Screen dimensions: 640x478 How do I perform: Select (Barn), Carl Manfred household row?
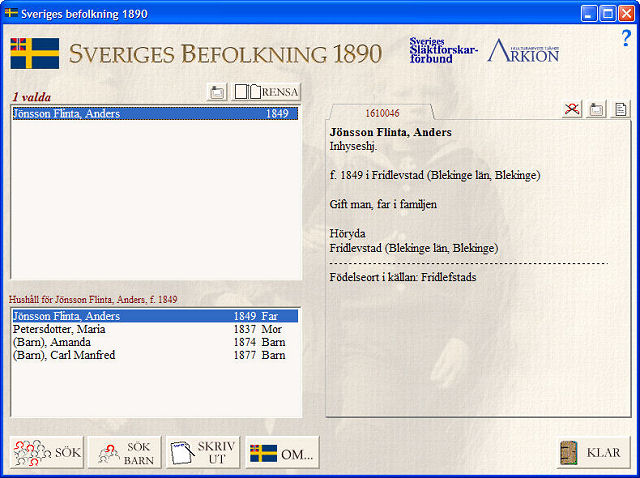point(155,355)
